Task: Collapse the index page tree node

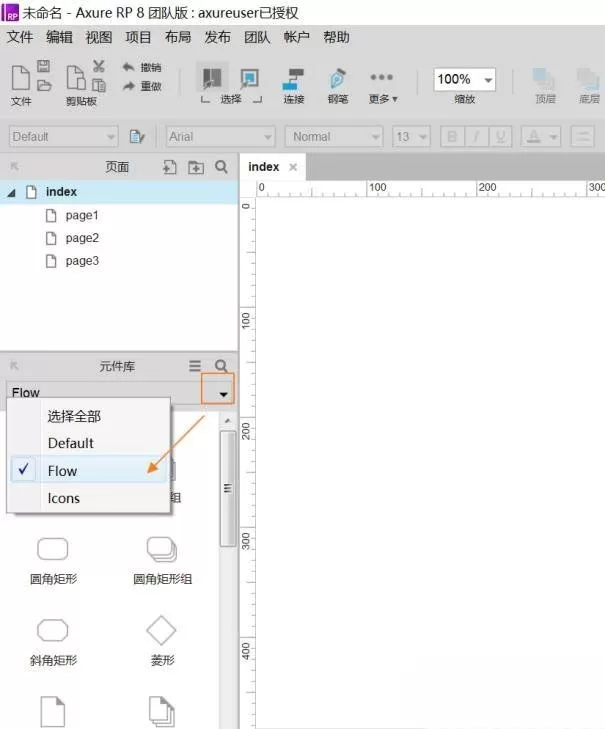Action: pos(12,192)
